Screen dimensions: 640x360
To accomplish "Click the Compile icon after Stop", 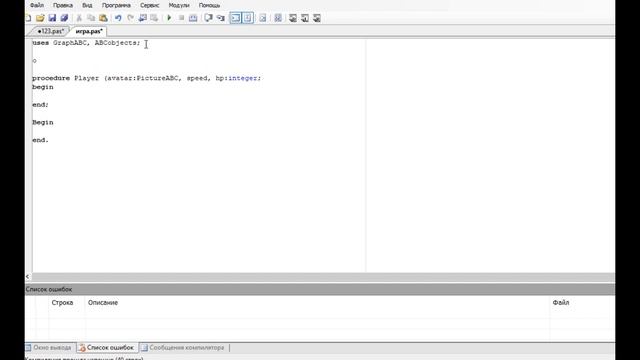I will click(x=193, y=18).
